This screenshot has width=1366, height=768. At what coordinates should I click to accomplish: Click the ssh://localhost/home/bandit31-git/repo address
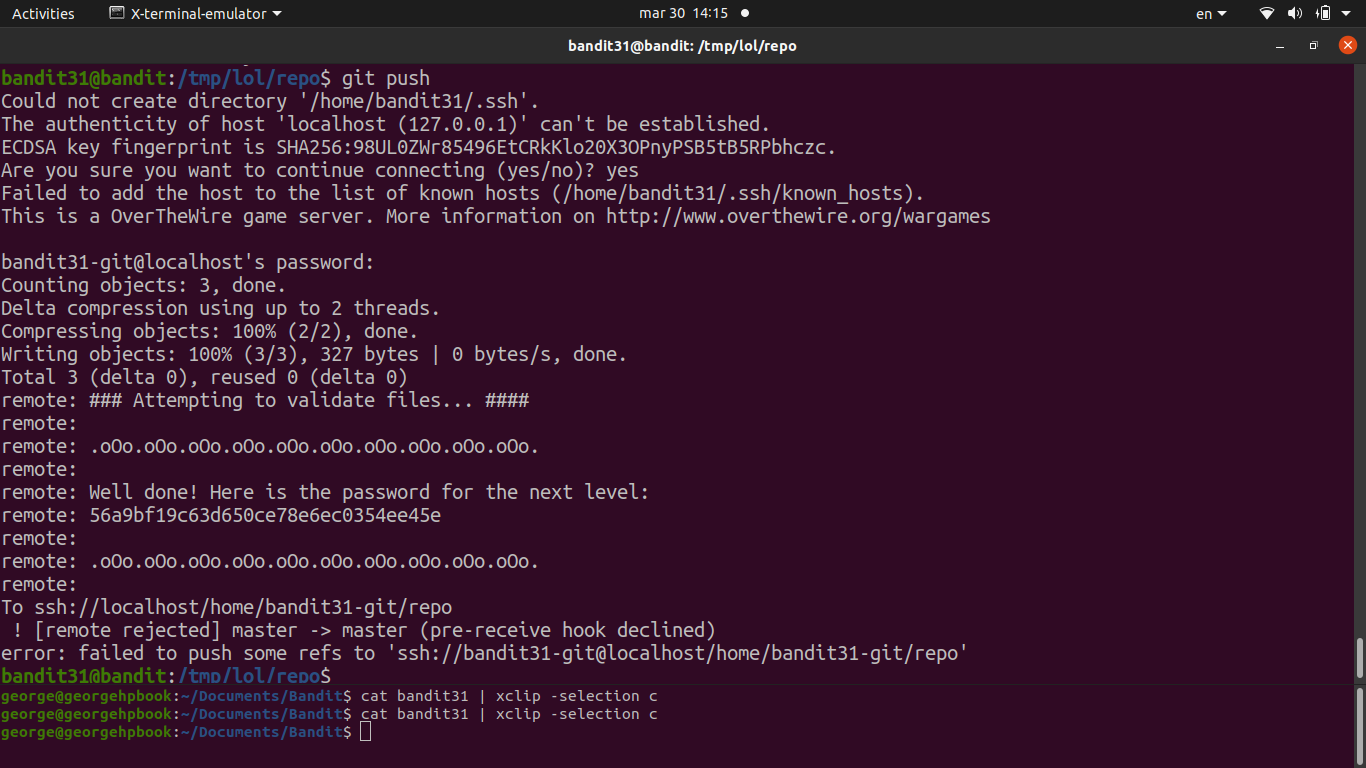click(x=243, y=608)
